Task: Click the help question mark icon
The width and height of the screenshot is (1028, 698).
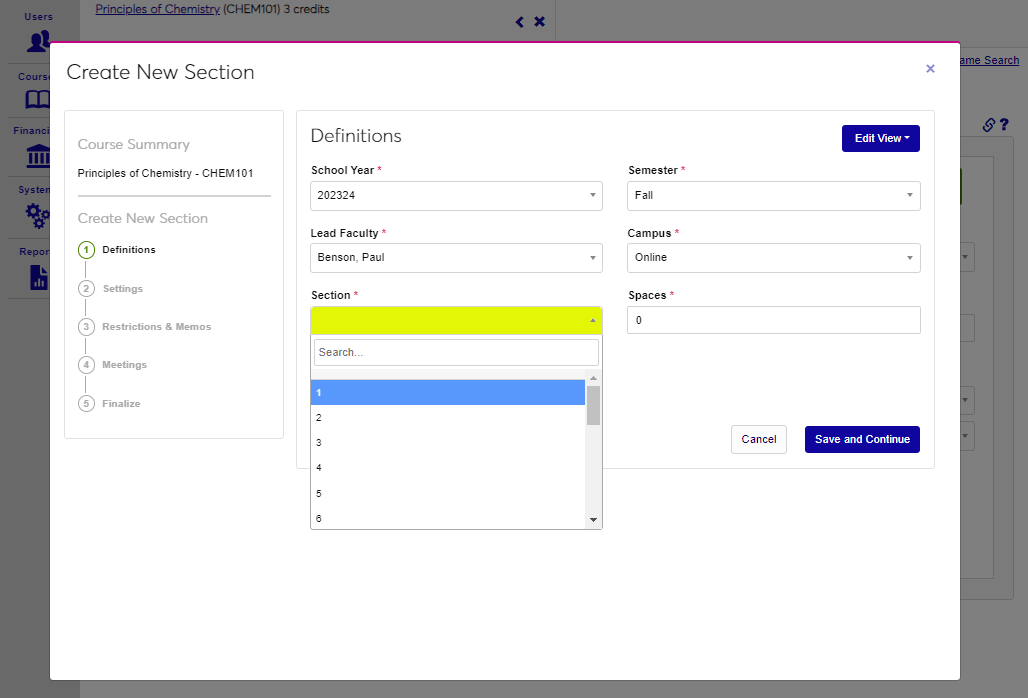Action: pos(1004,125)
